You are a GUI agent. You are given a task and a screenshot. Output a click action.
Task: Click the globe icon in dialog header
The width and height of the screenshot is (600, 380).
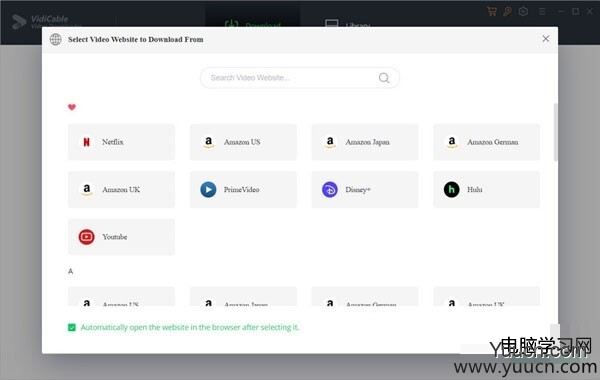pyautogui.click(x=55, y=39)
